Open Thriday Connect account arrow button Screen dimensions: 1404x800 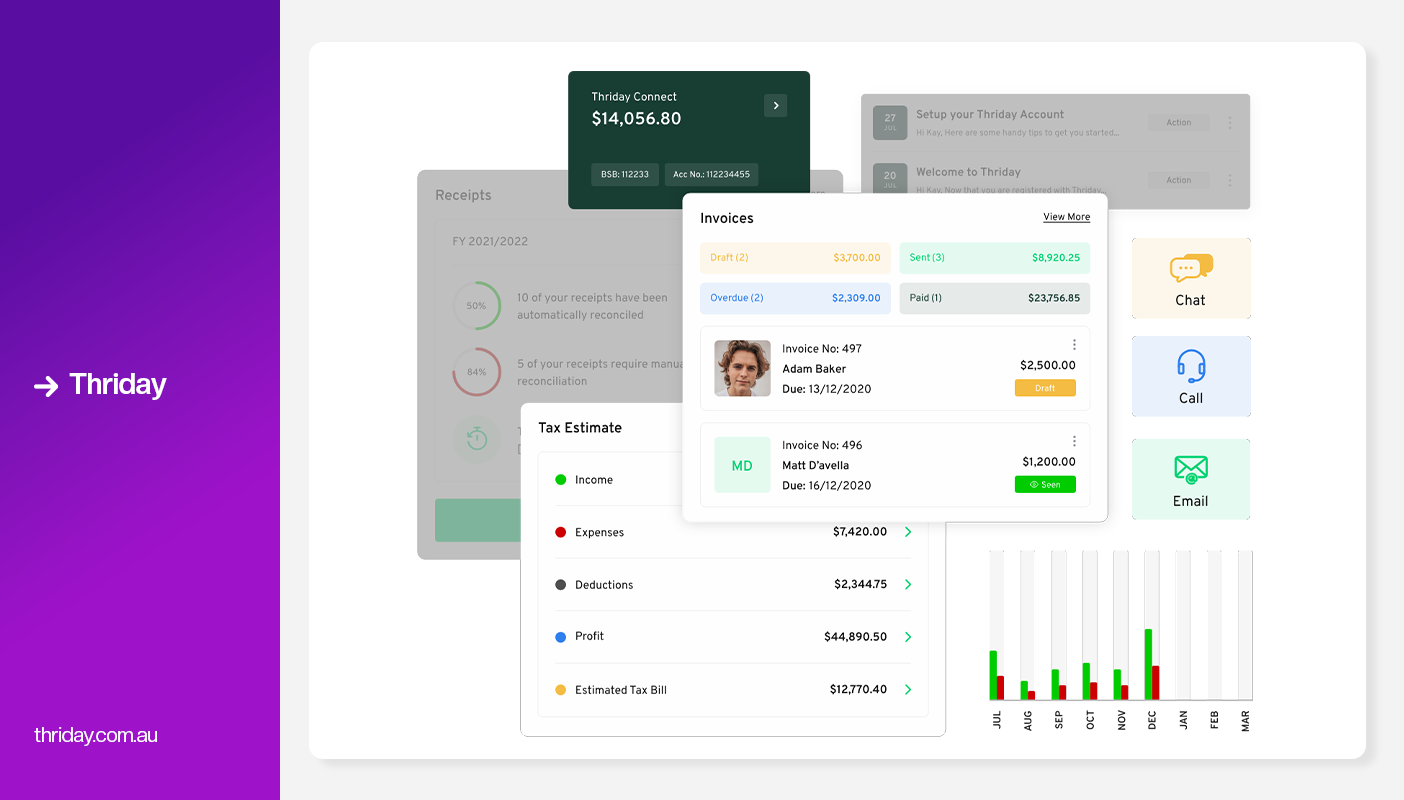[775, 106]
